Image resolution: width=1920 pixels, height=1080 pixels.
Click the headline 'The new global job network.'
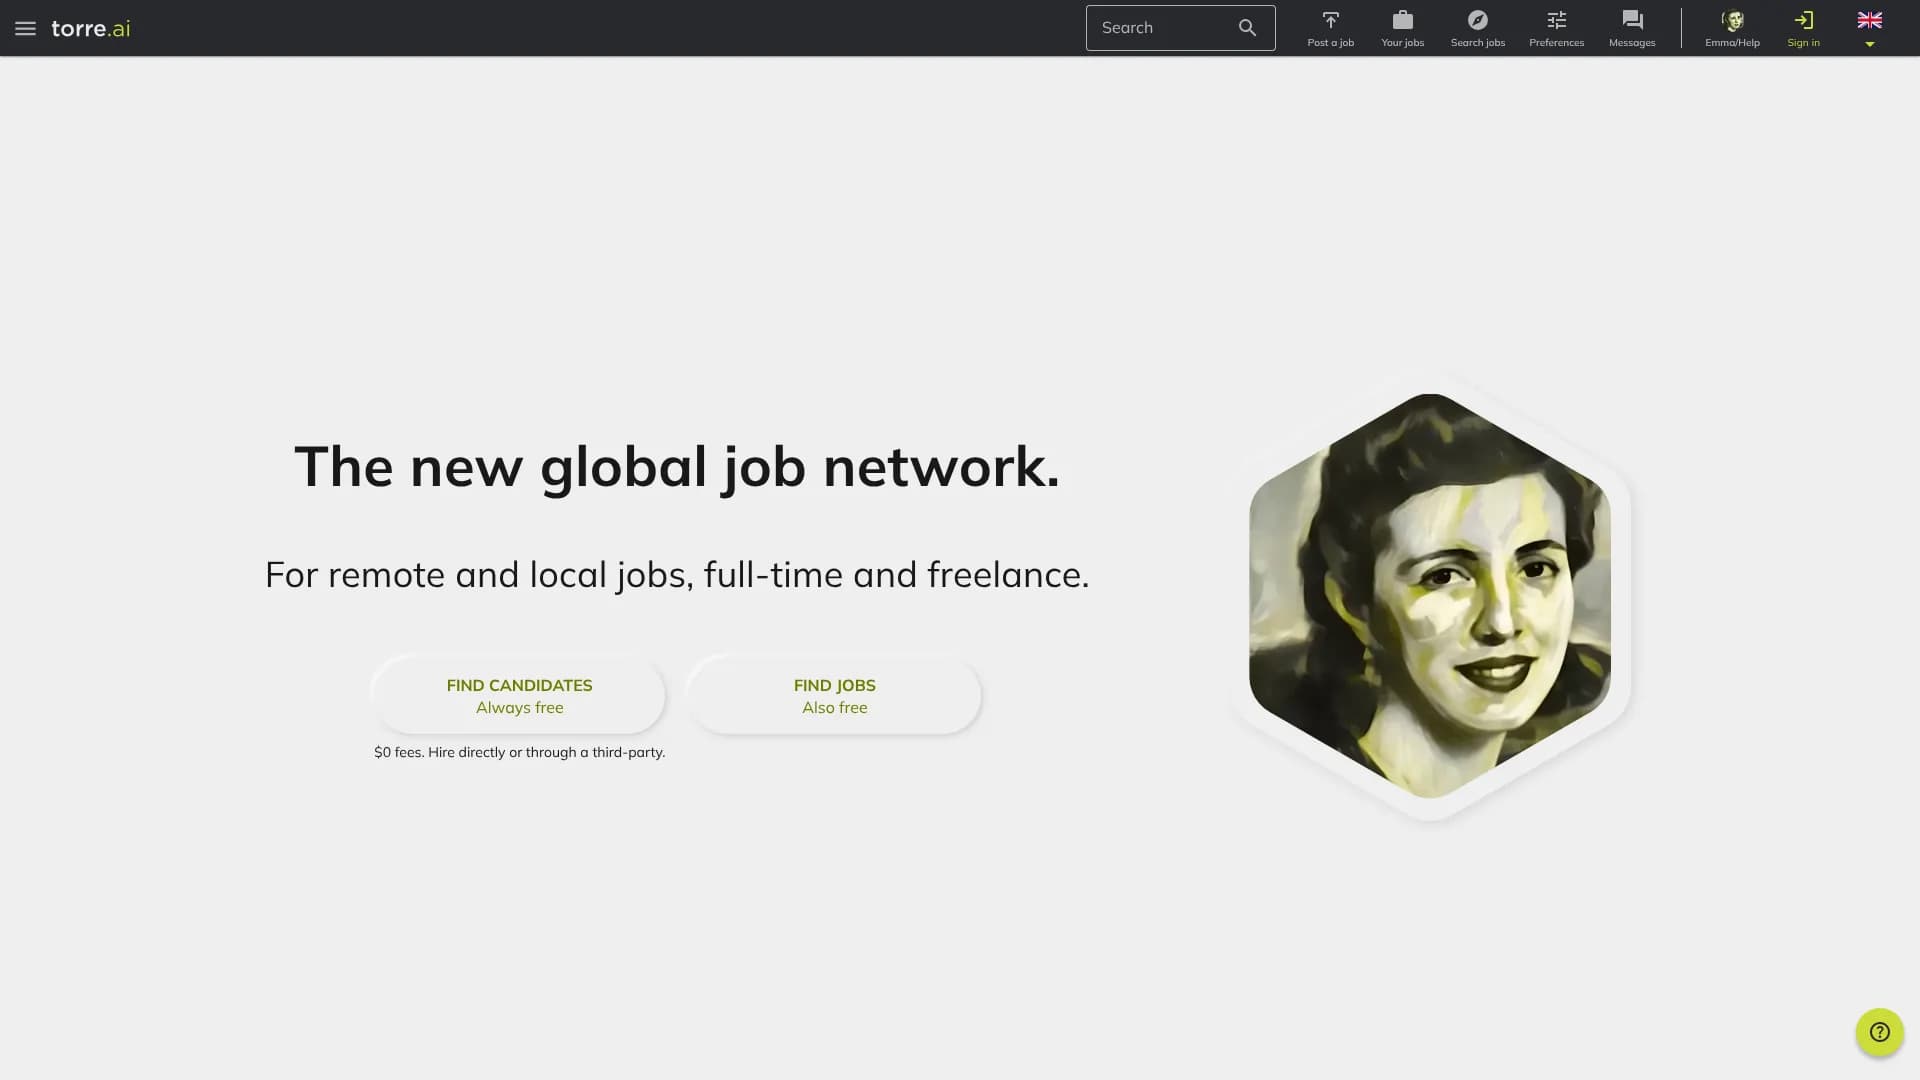(677, 467)
